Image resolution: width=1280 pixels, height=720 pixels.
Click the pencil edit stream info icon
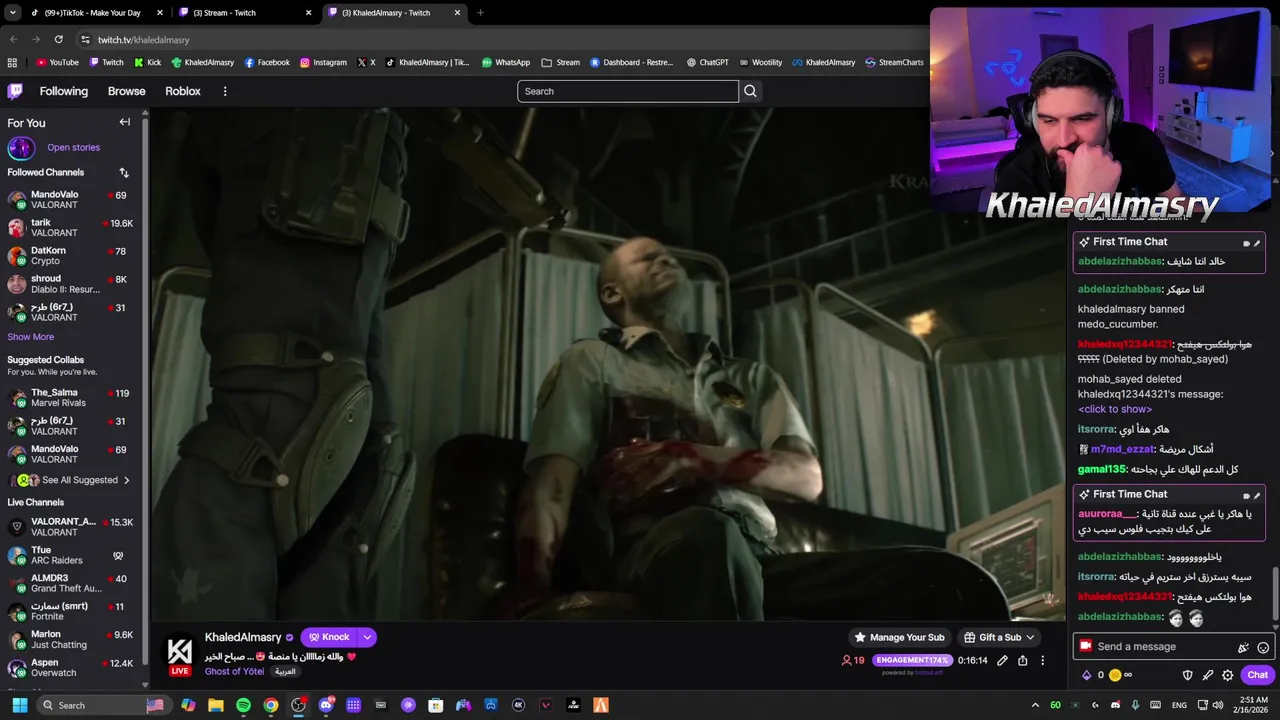pyautogui.click(x=1002, y=660)
